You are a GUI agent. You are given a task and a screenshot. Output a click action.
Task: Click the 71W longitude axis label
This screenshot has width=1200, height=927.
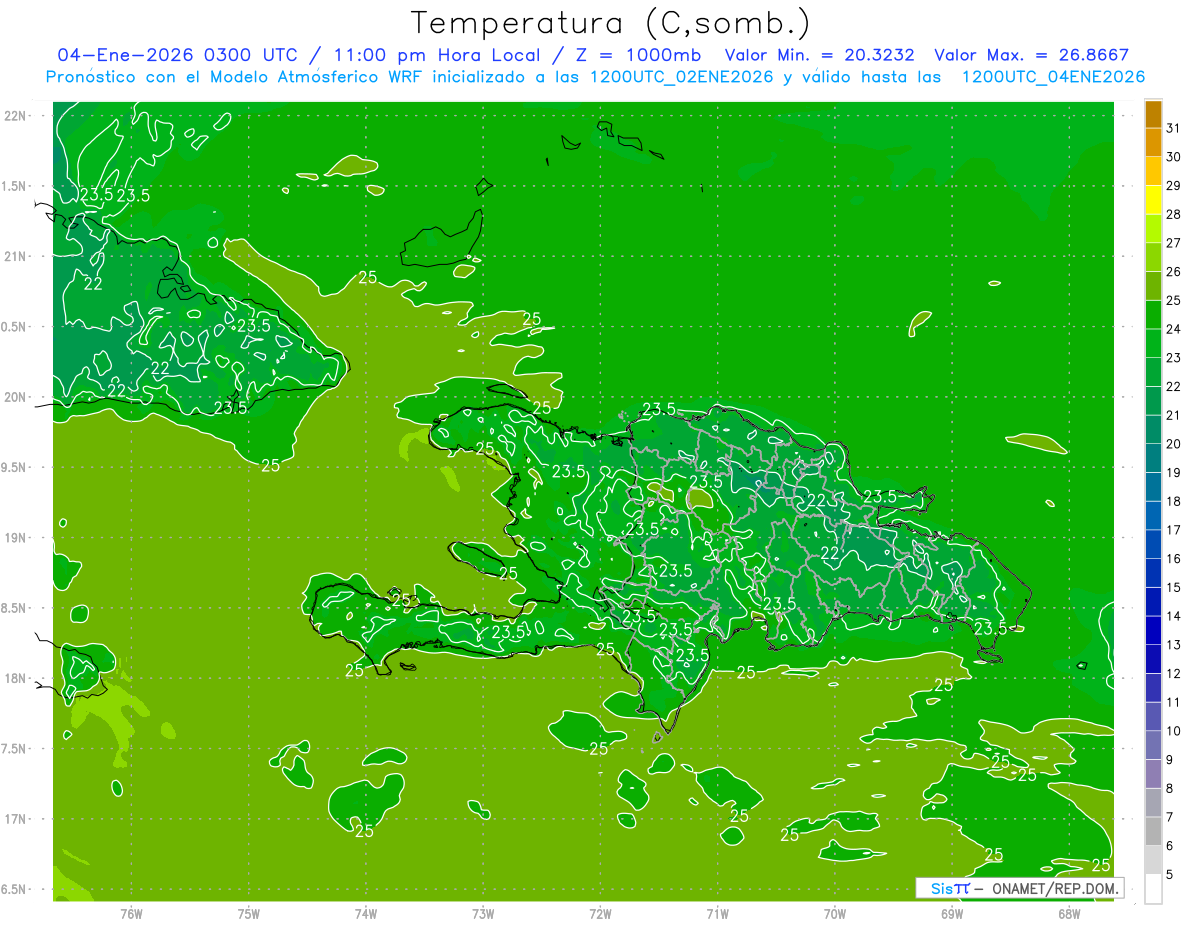[717, 914]
